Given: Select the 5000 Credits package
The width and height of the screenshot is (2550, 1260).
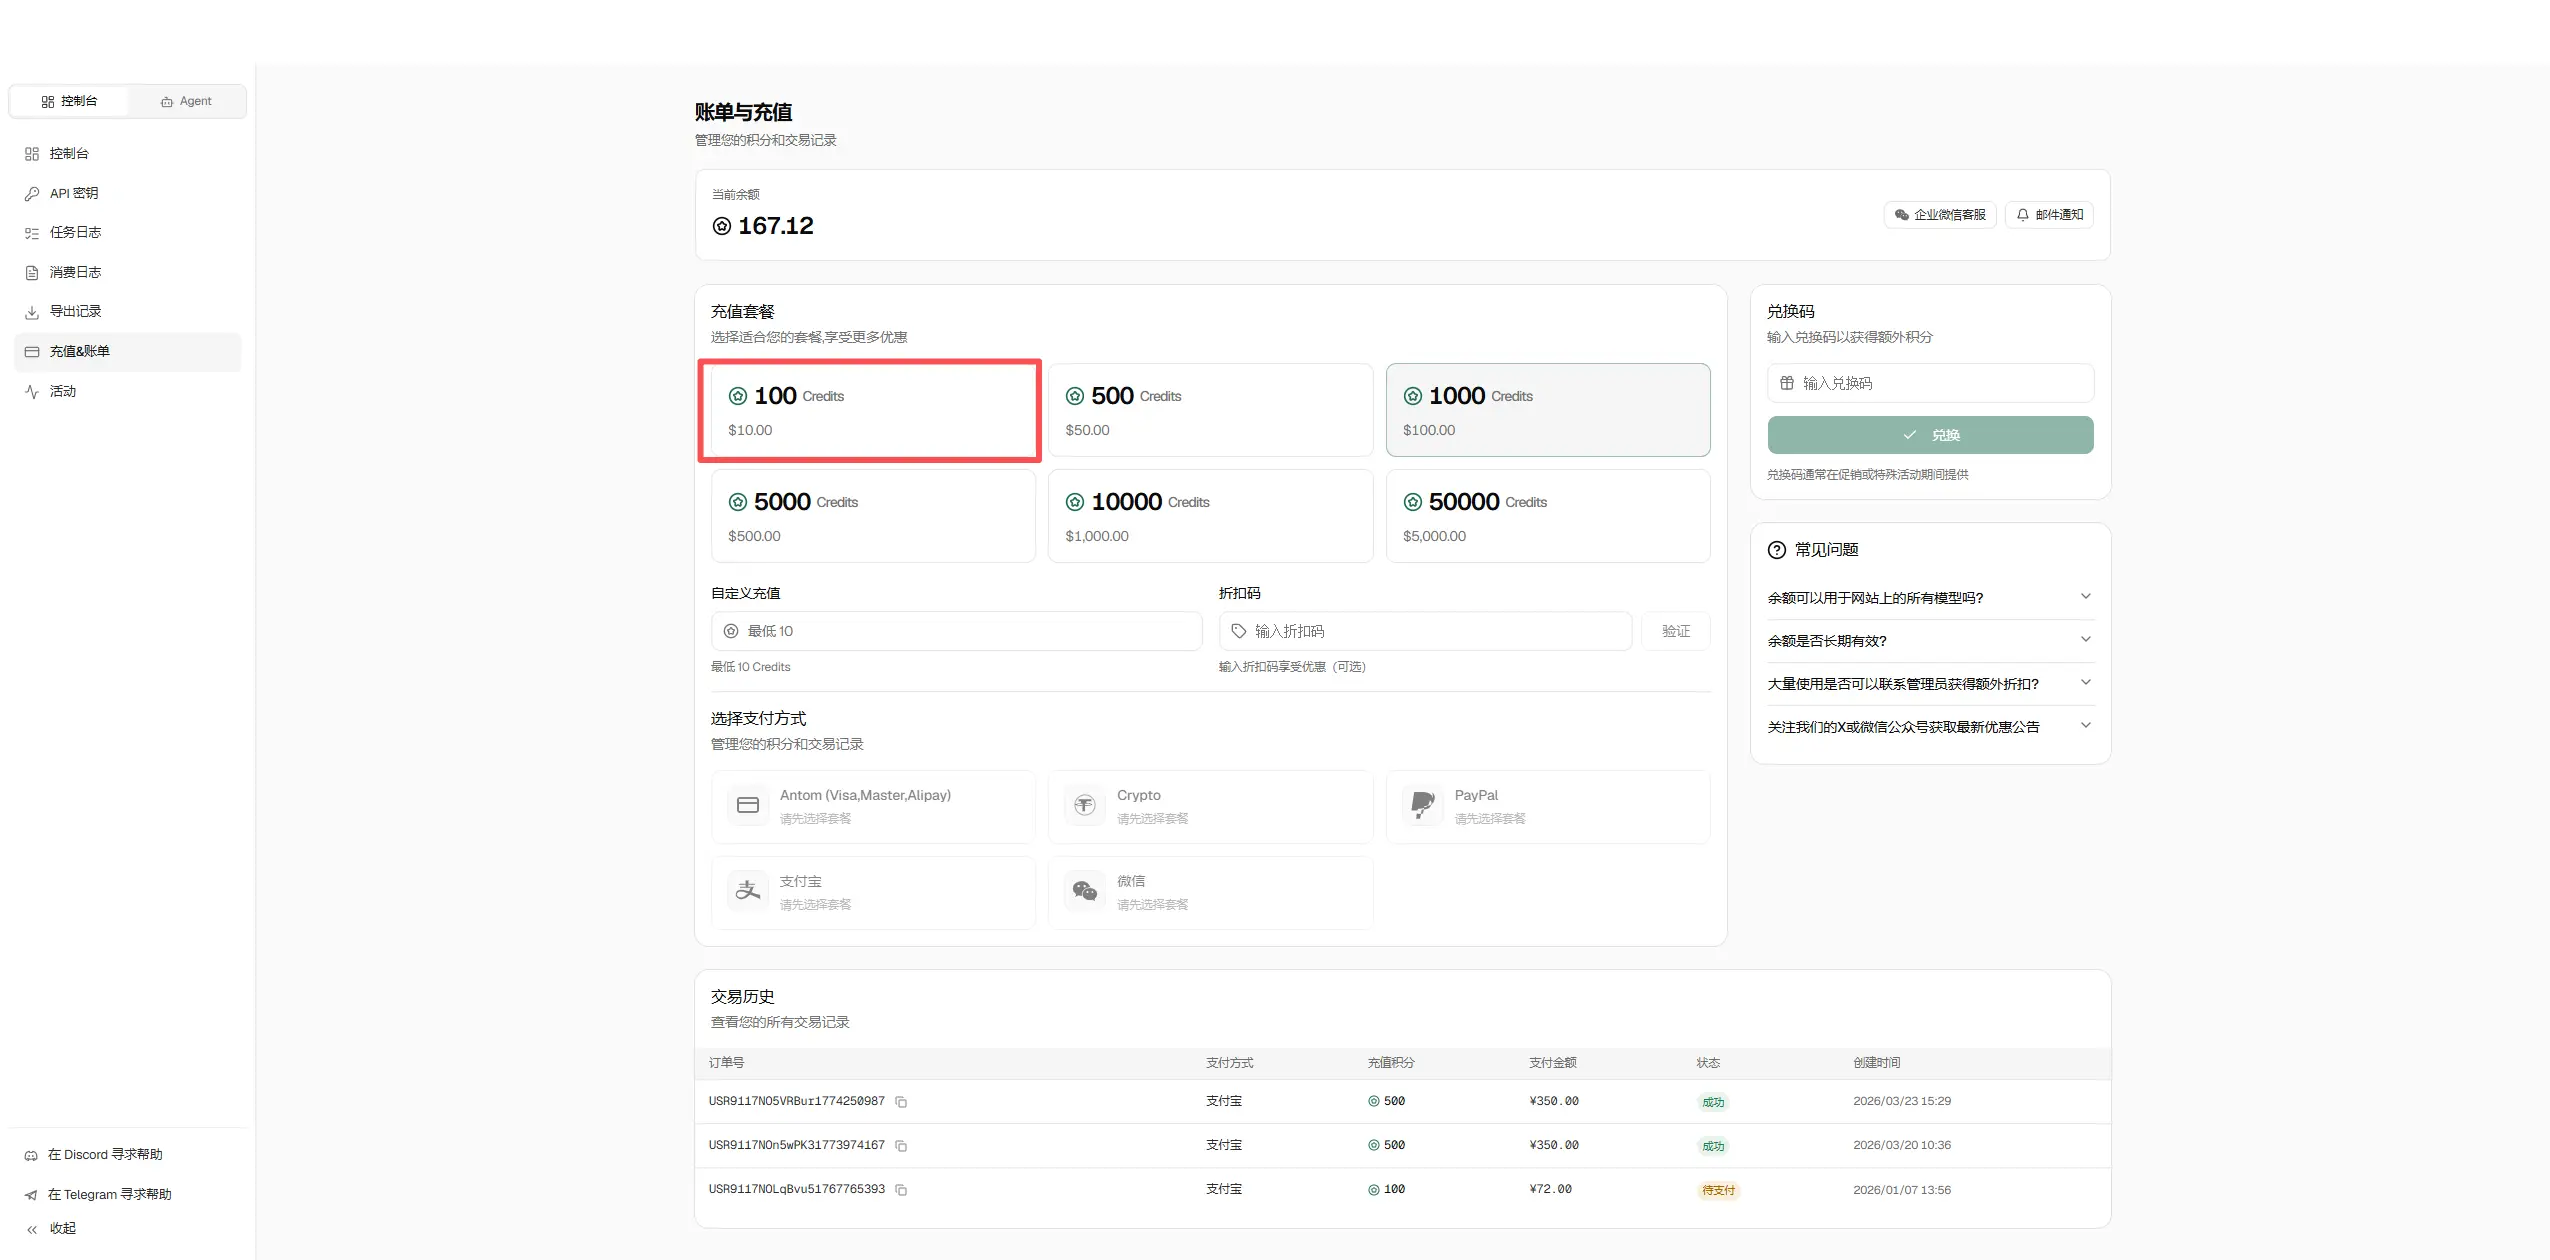Looking at the screenshot, I should (x=872, y=516).
